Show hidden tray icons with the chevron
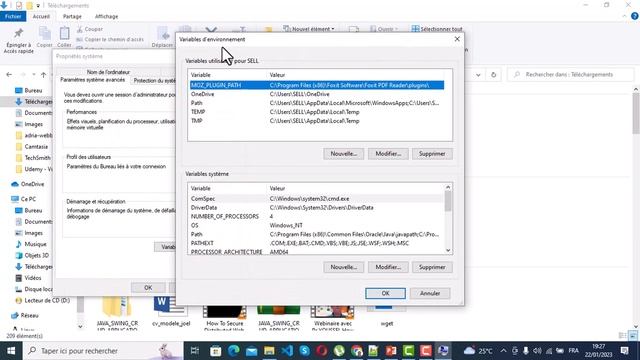The image size is (640, 360). 503,351
